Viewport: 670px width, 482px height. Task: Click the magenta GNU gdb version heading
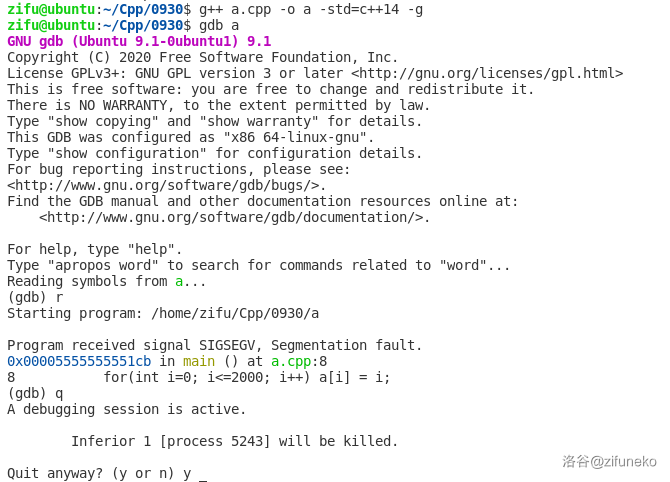139,41
